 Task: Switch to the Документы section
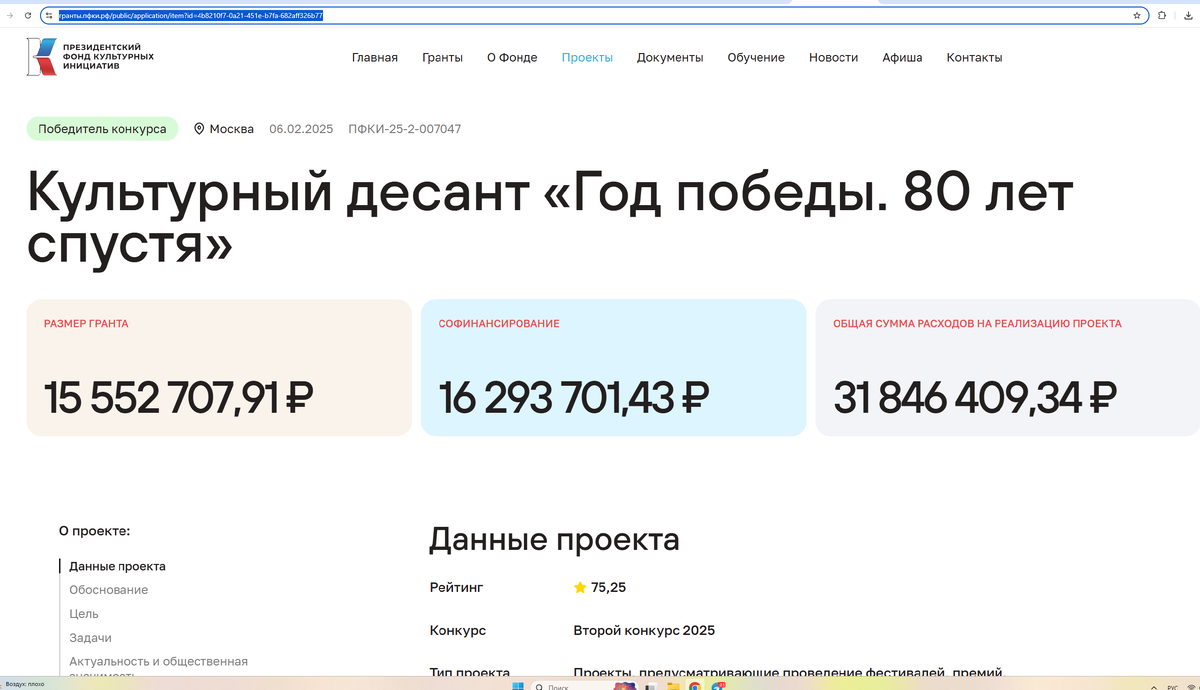click(670, 57)
